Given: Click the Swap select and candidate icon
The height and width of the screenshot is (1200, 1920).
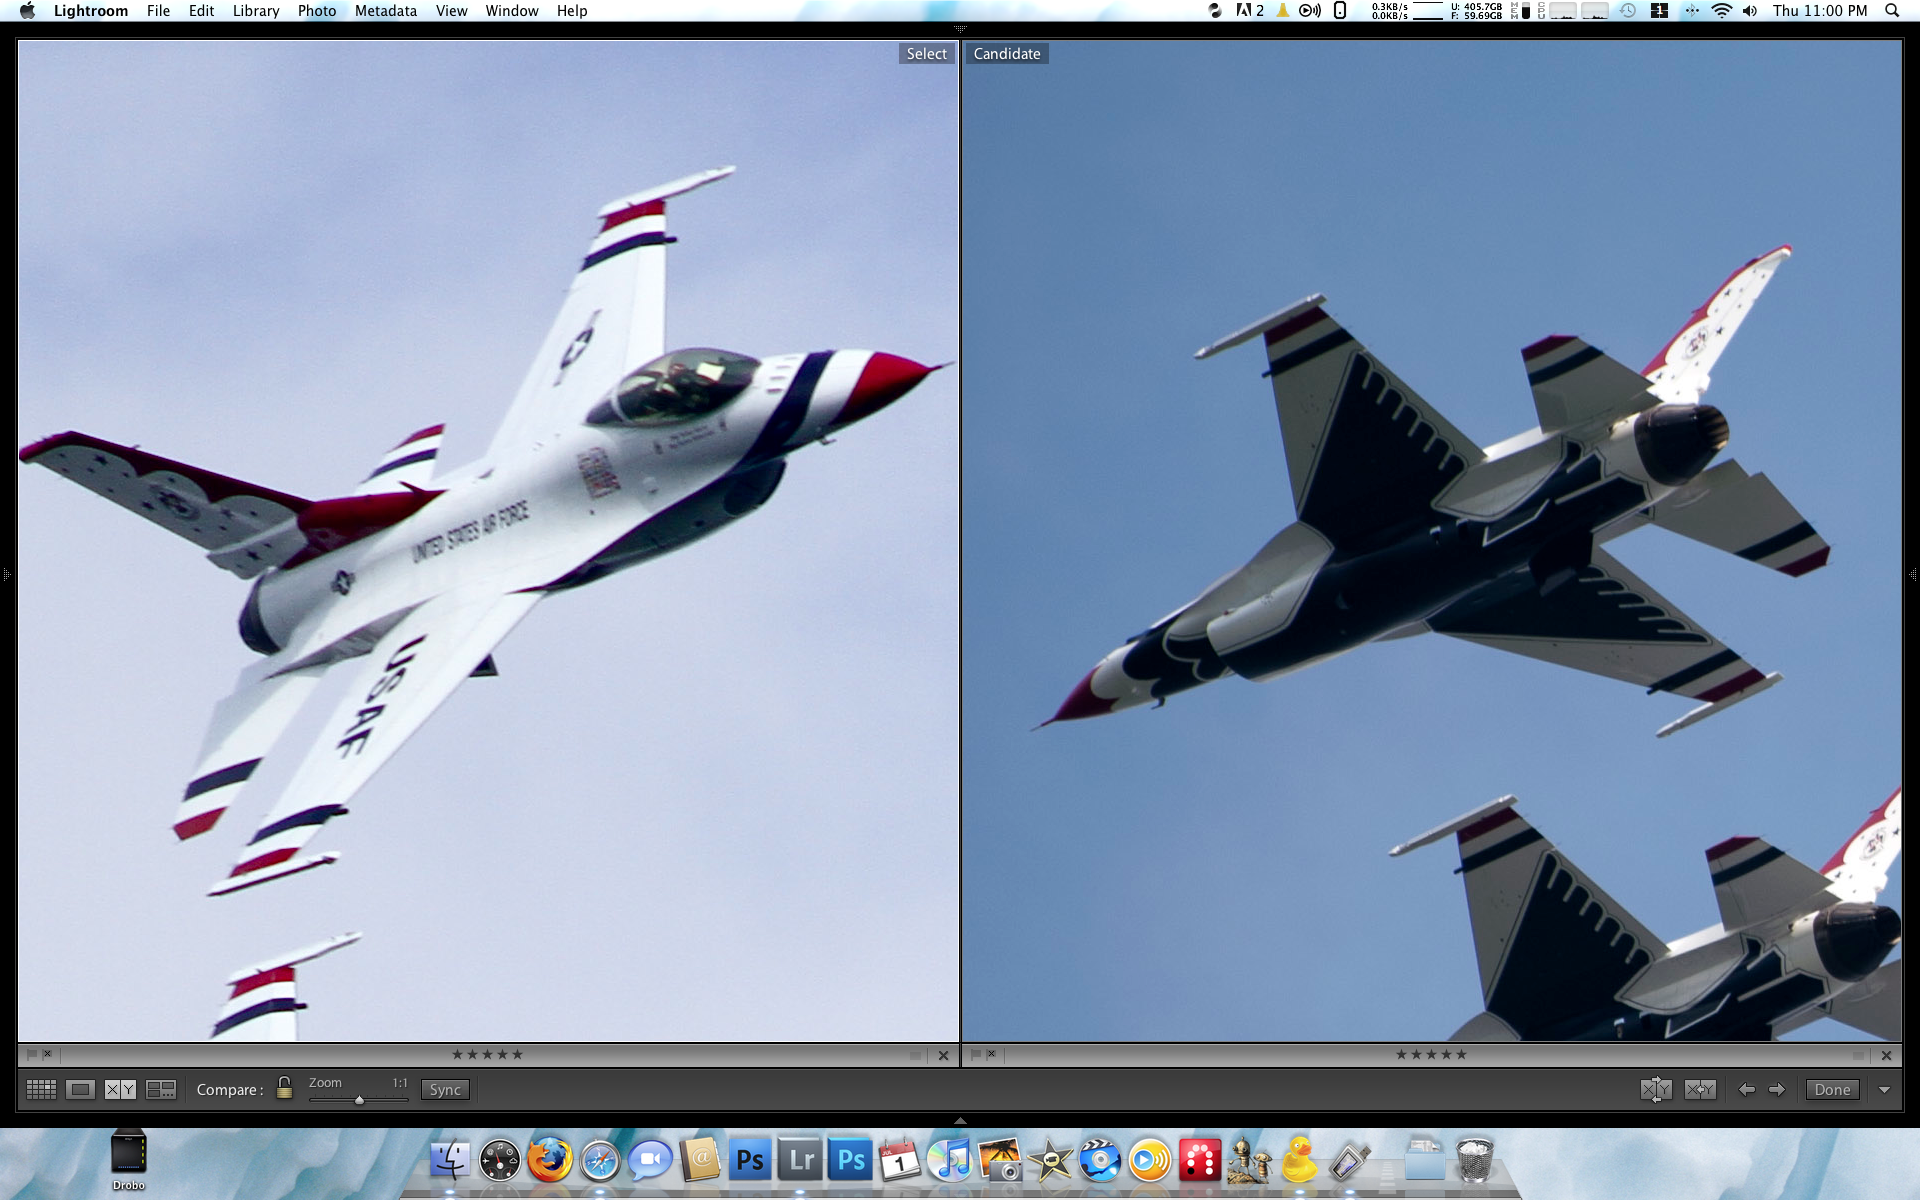Looking at the screenshot, I should [1655, 1089].
